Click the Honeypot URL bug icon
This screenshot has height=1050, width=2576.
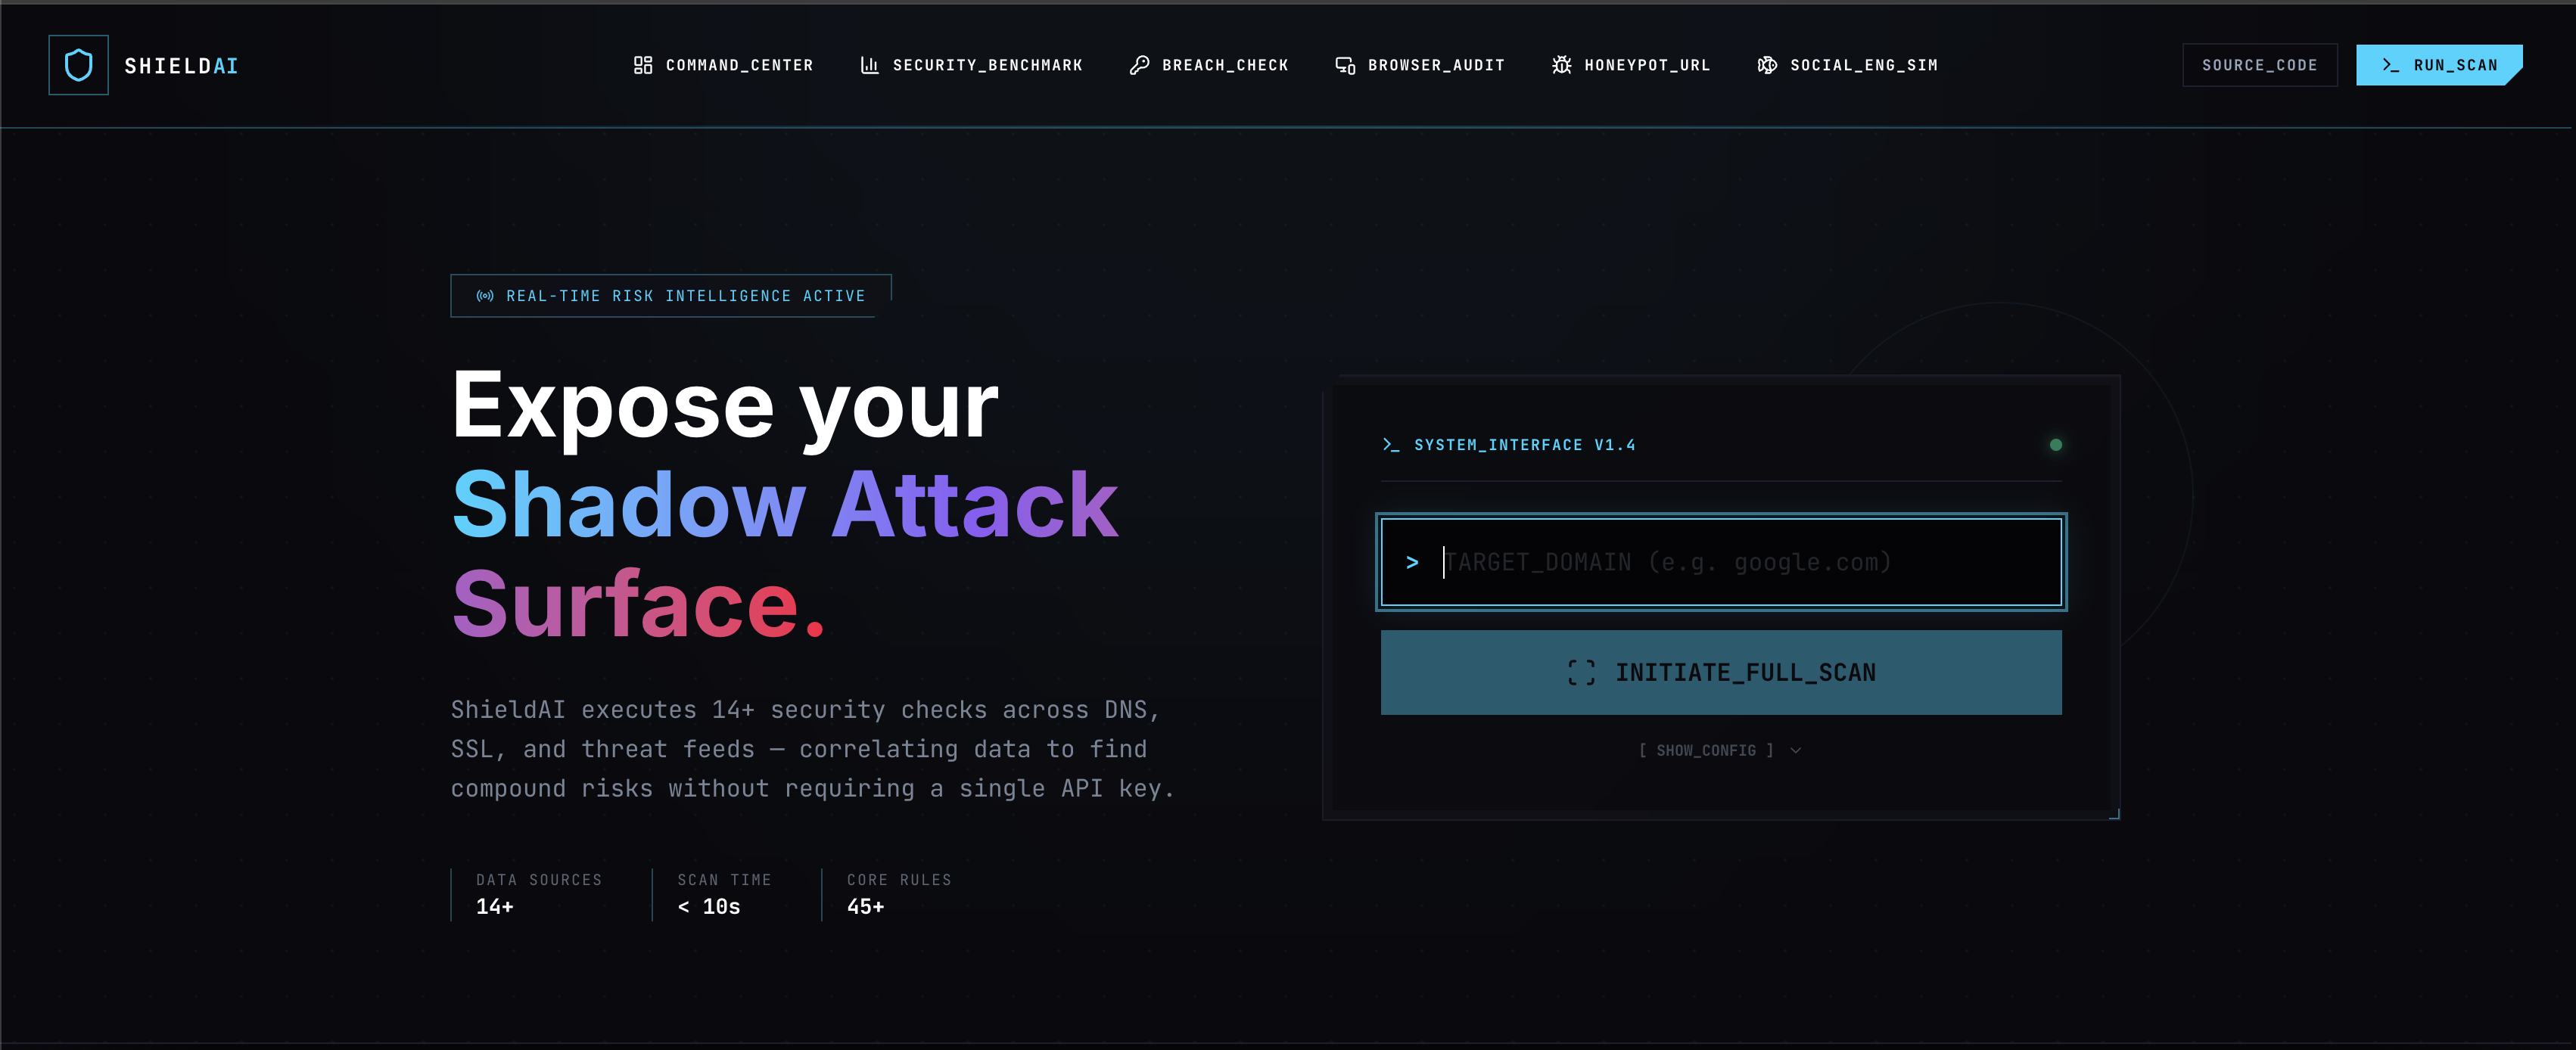tap(1561, 65)
